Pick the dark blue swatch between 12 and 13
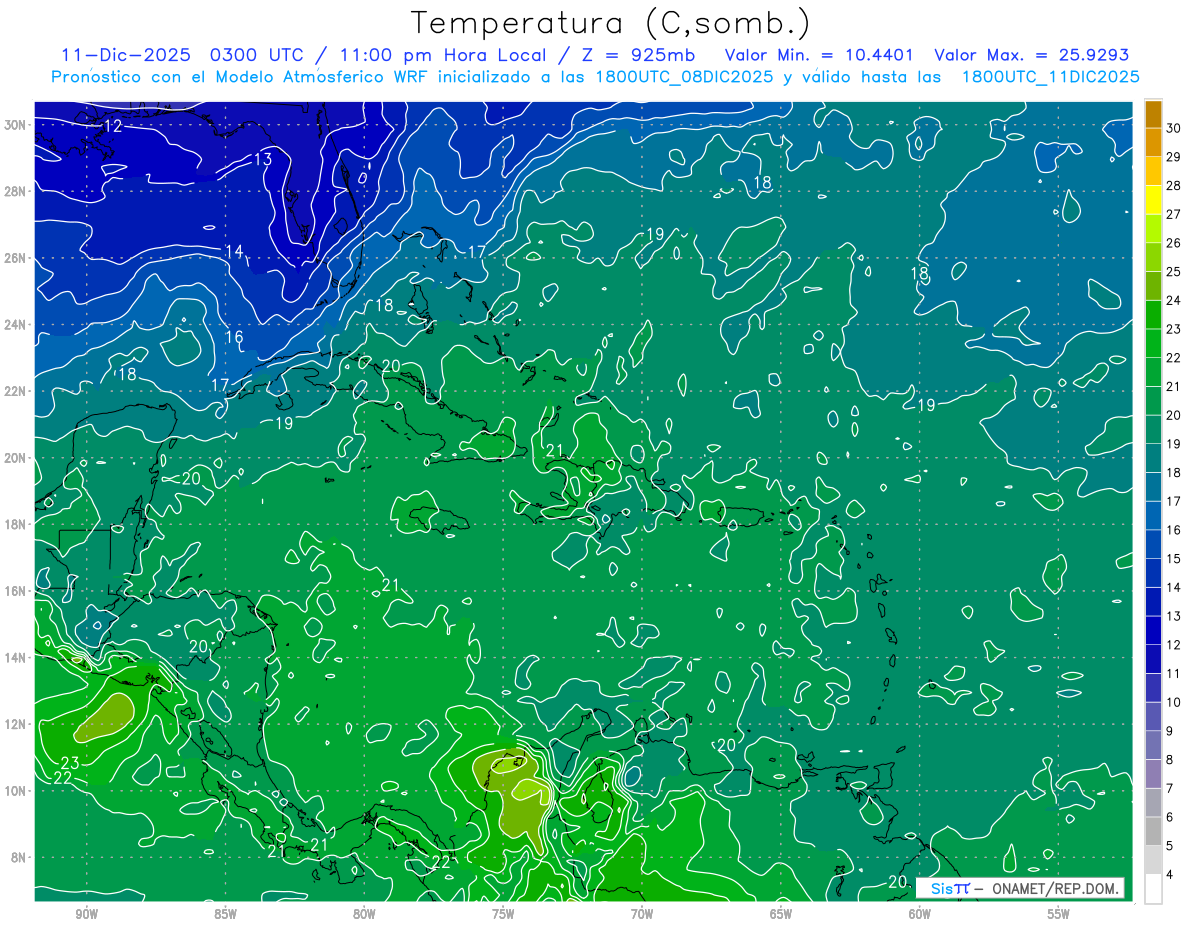The height and width of the screenshot is (927, 1200). click(x=1153, y=630)
